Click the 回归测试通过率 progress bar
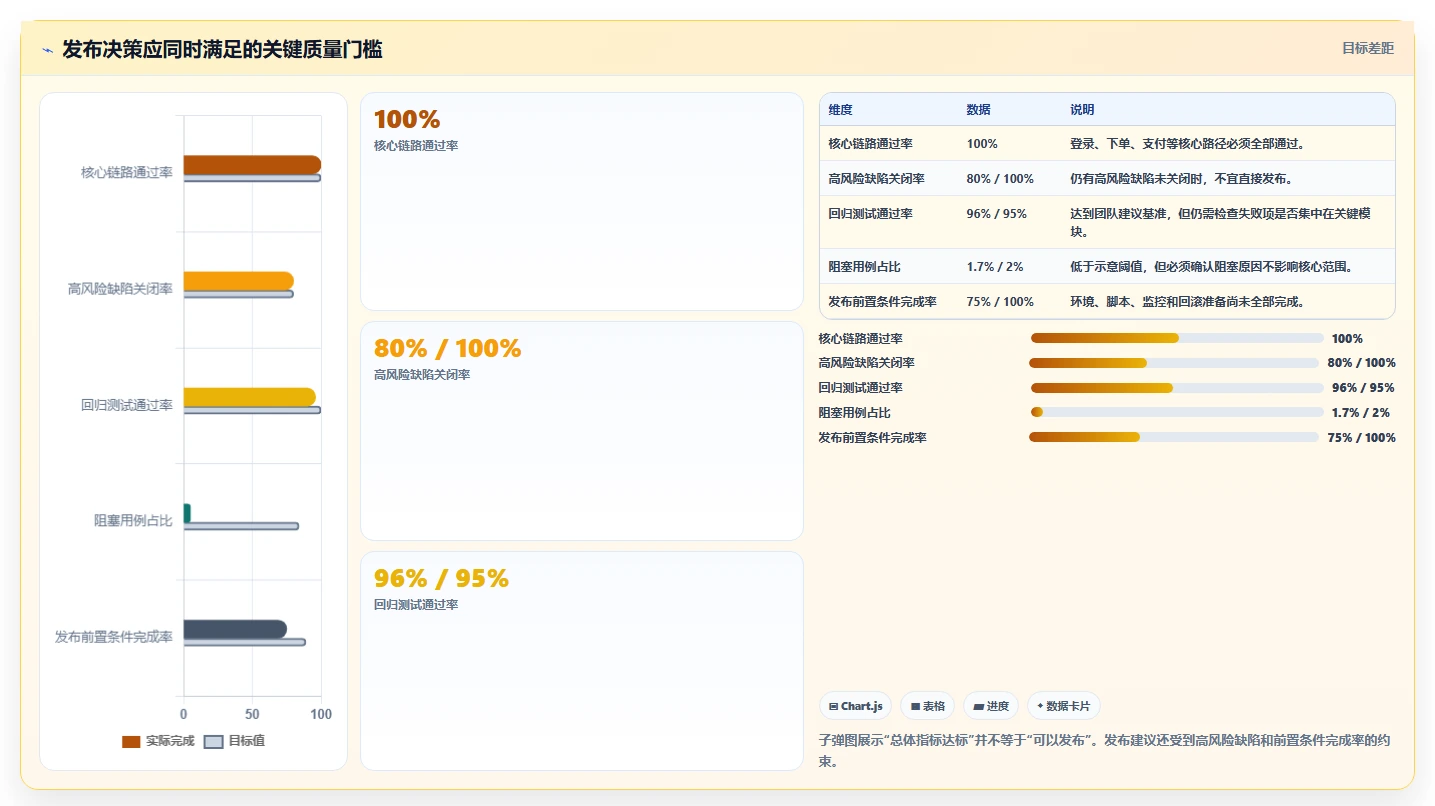The width and height of the screenshot is (1435, 806). 1177,388
